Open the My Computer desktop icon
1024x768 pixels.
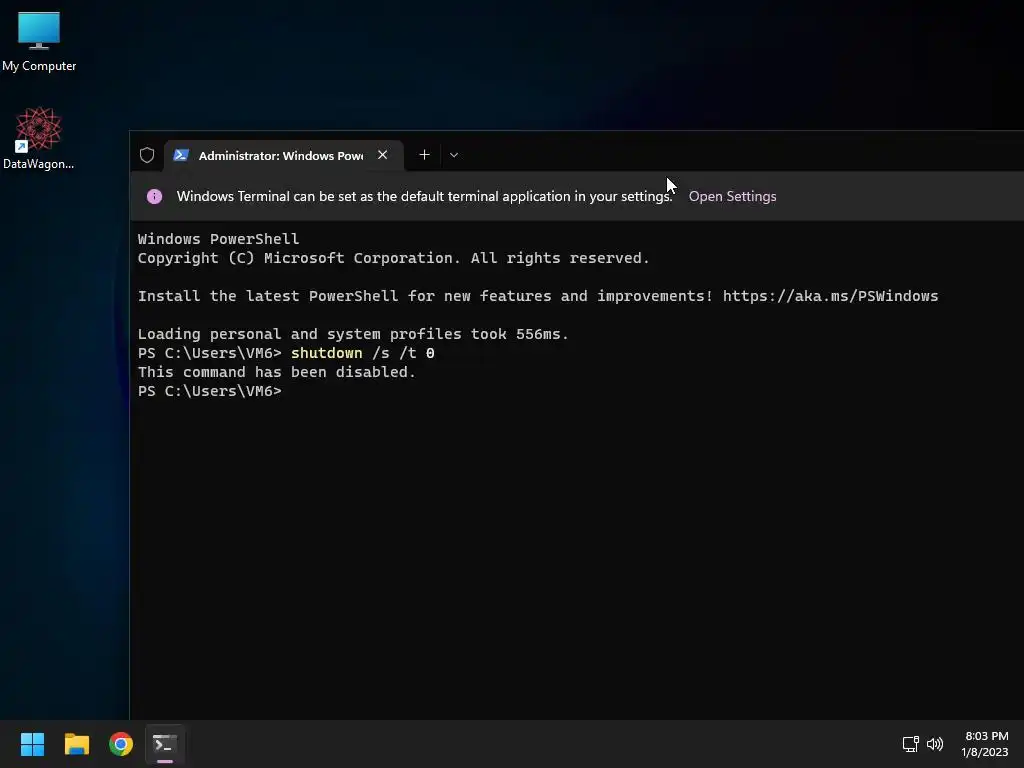point(39,40)
